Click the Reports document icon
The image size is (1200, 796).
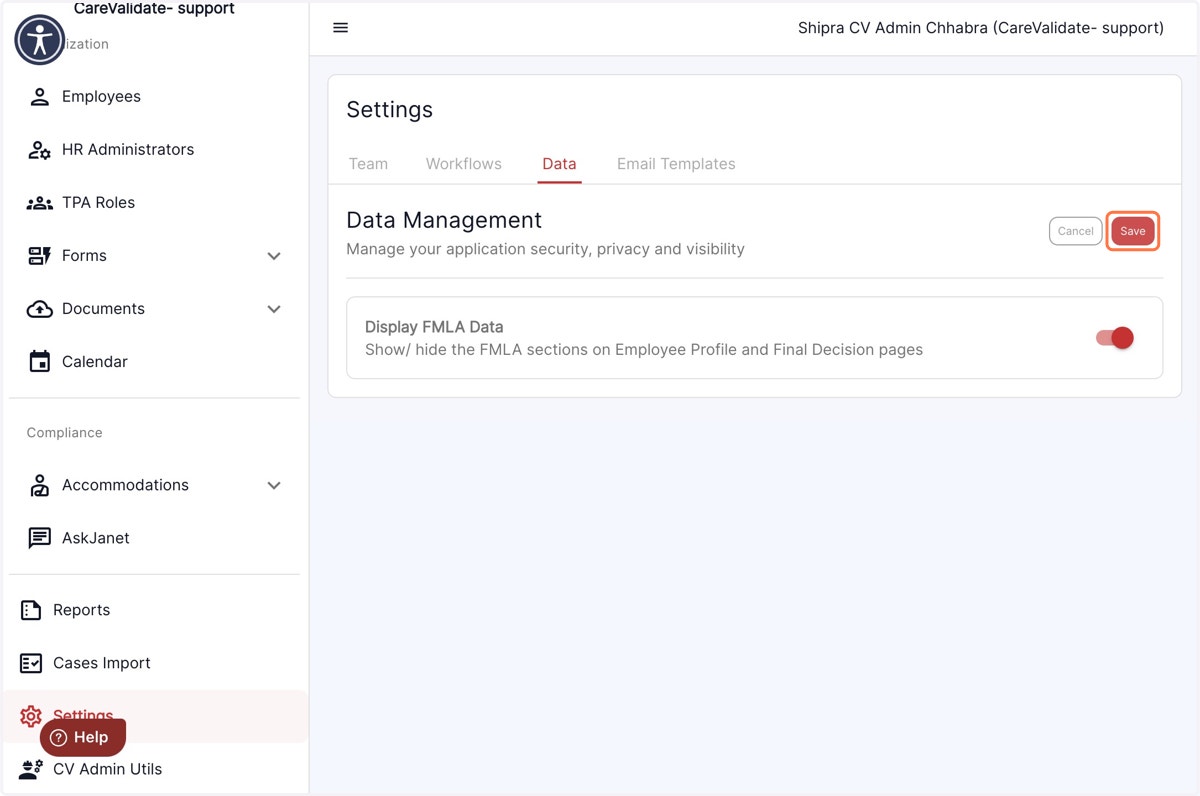[x=31, y=610]
